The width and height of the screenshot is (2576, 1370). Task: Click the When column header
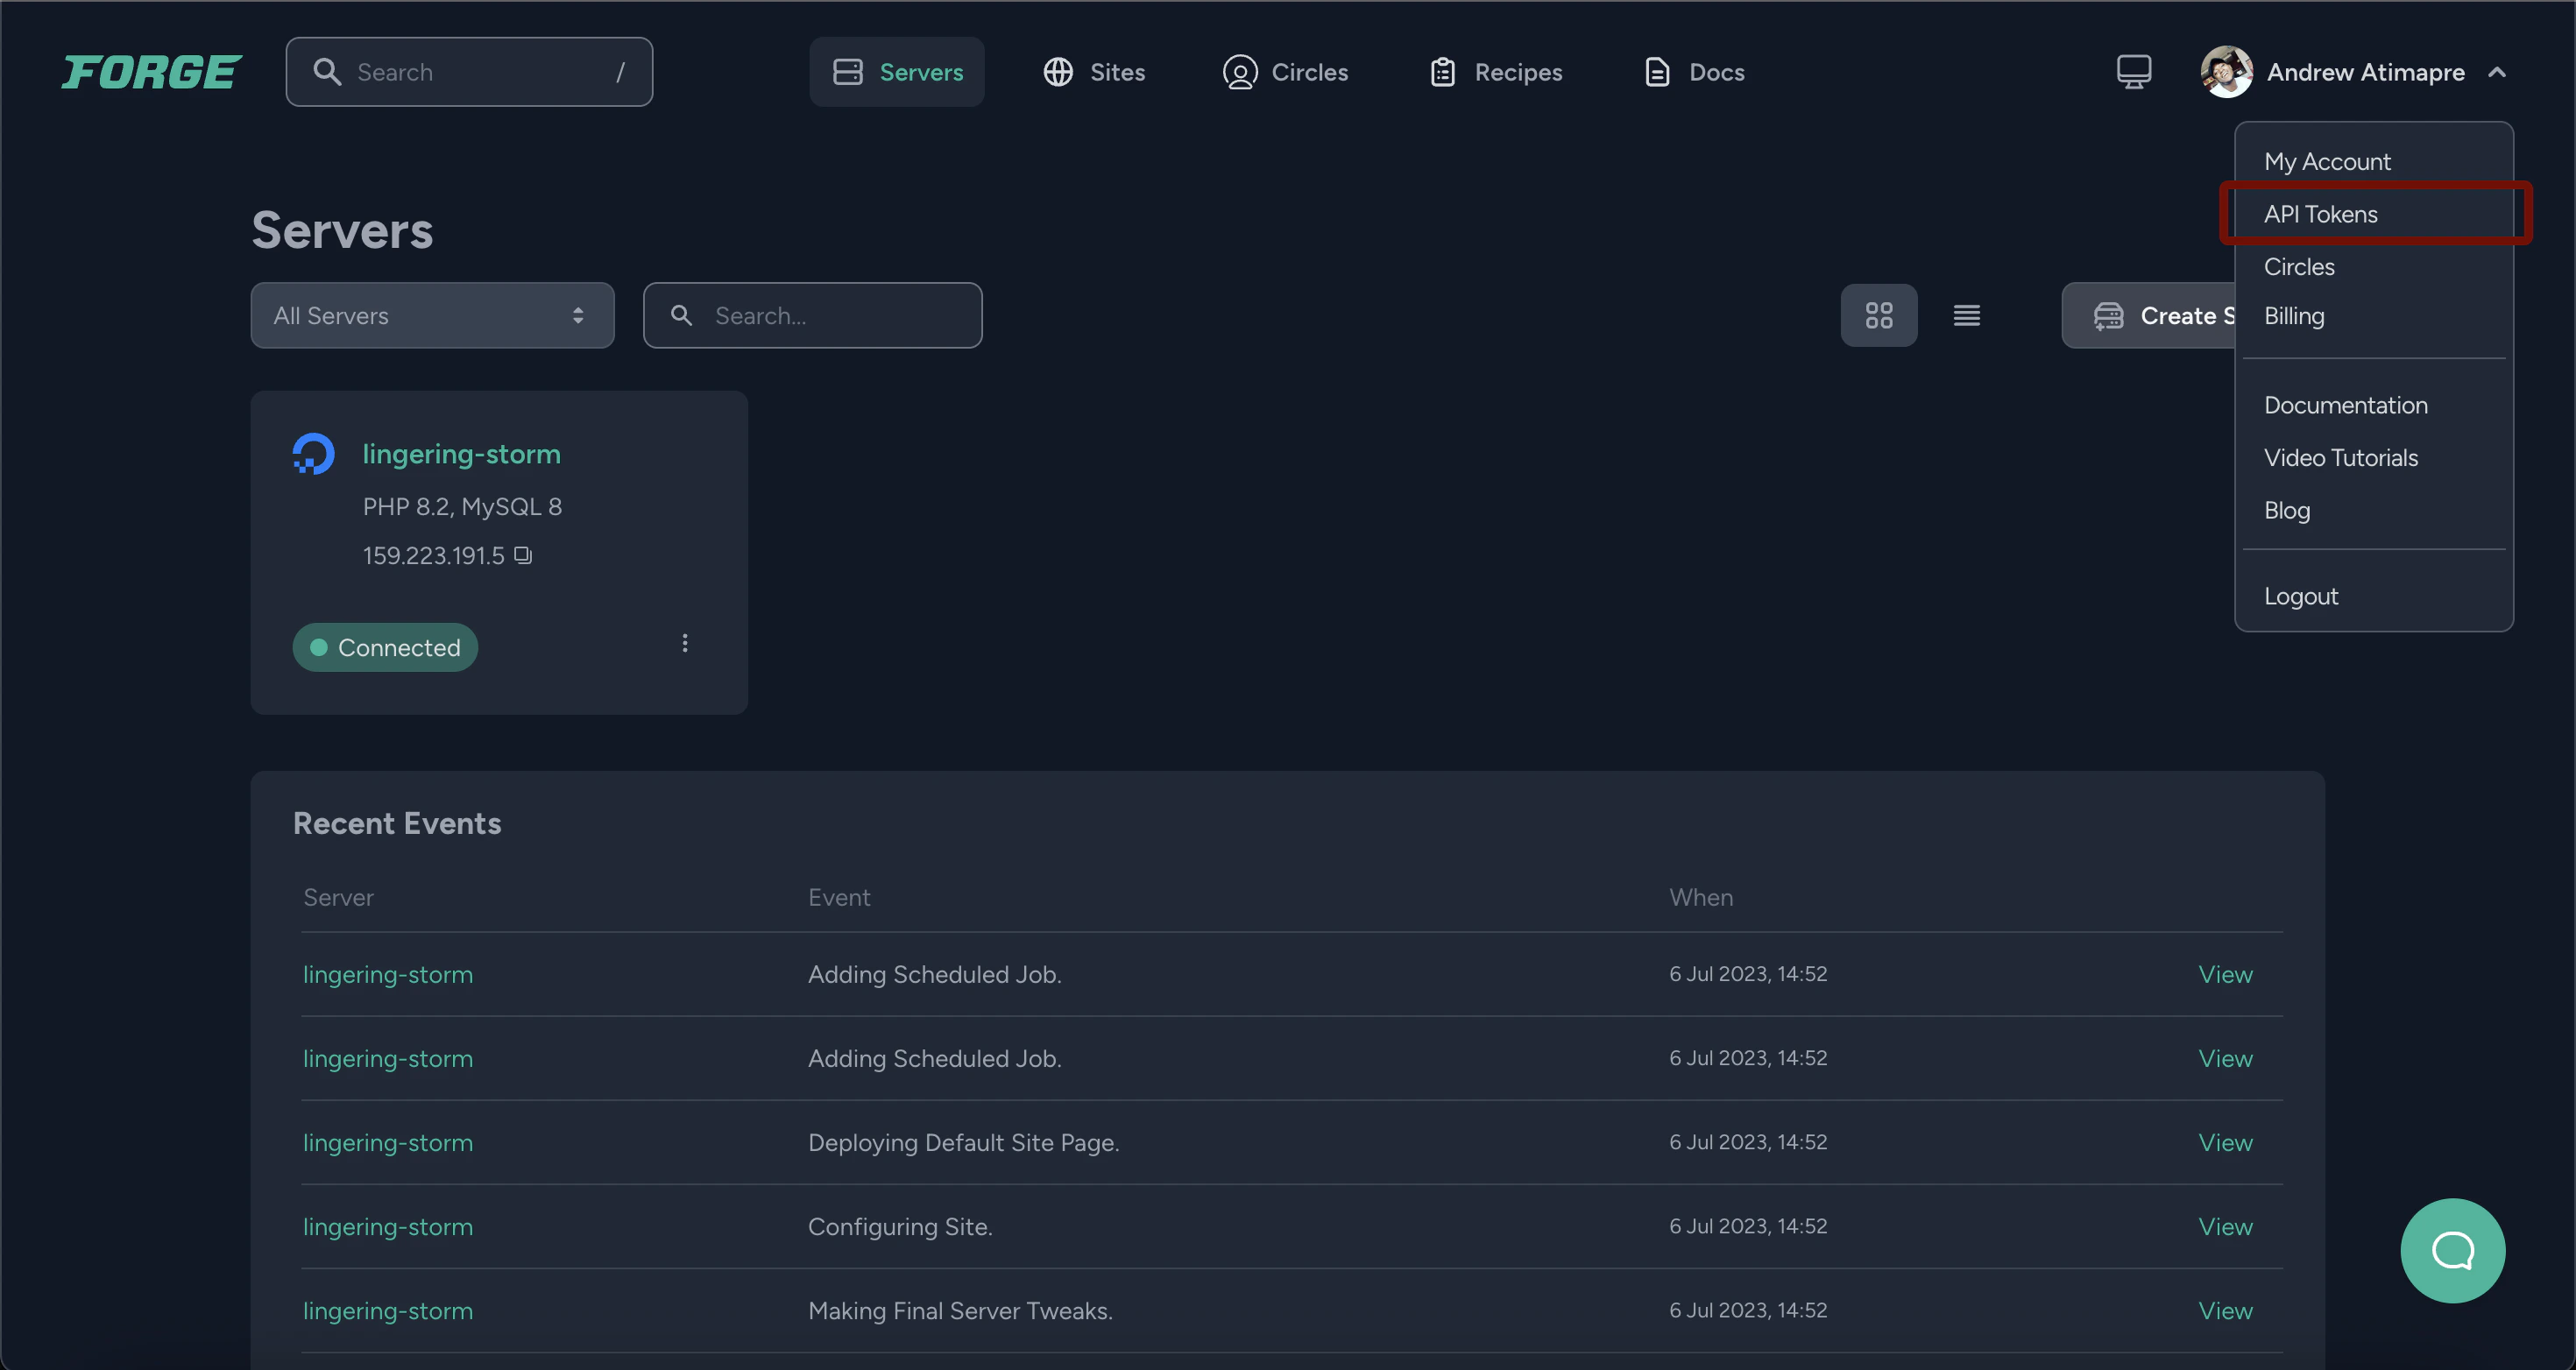point(1700,897)
